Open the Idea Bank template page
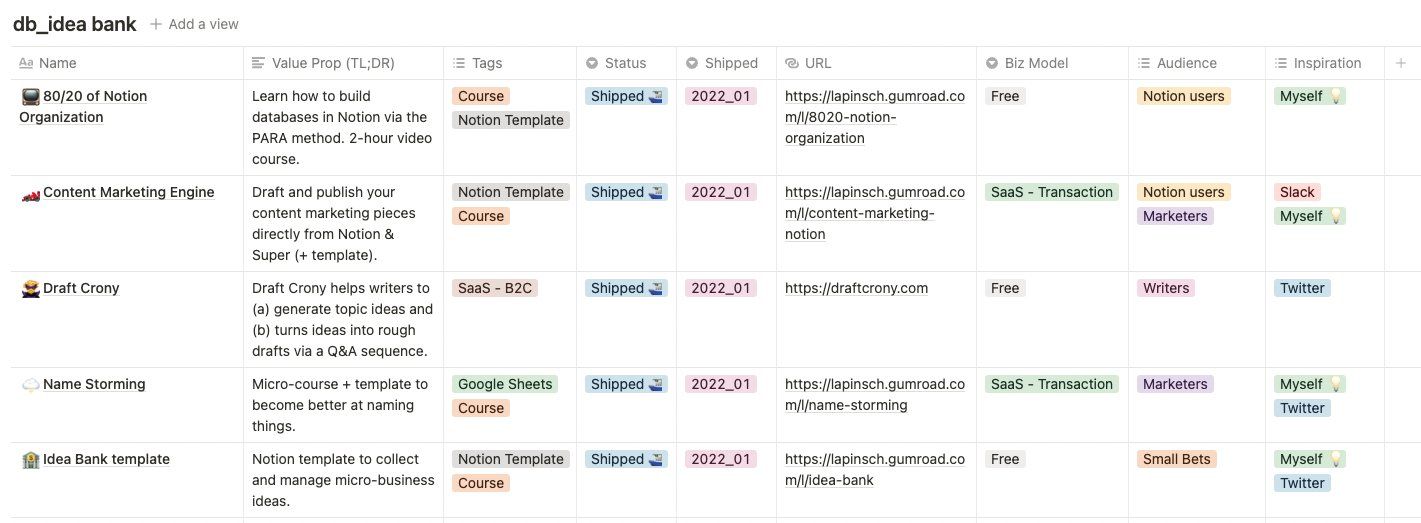Viewport: 1421px width, 523px height. [106, 459]
